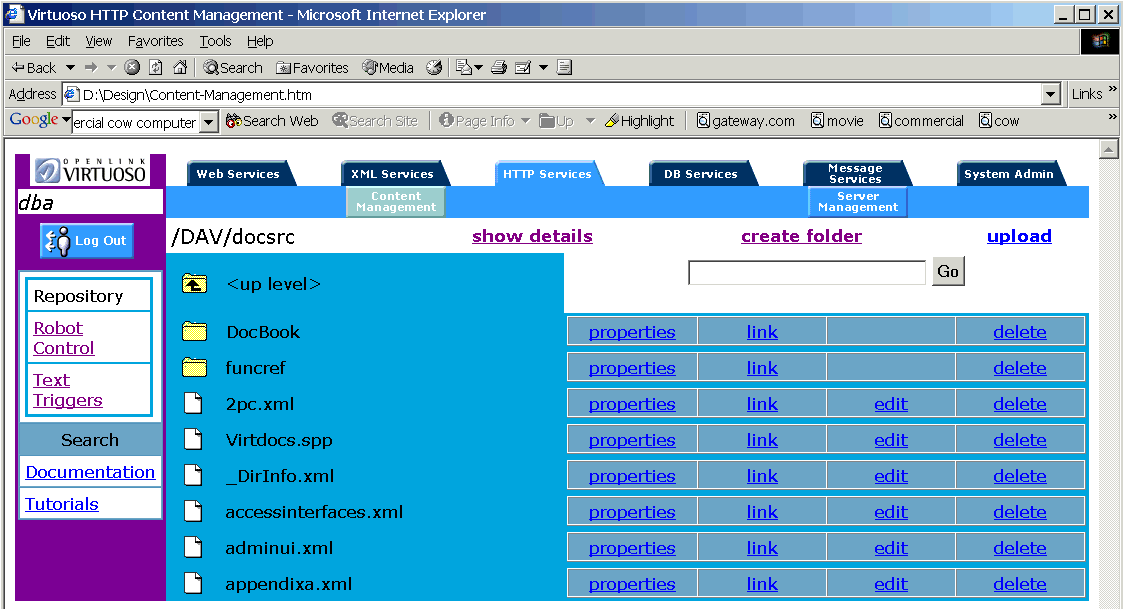Expand the Google search box dropdown

tap(208, 122)
